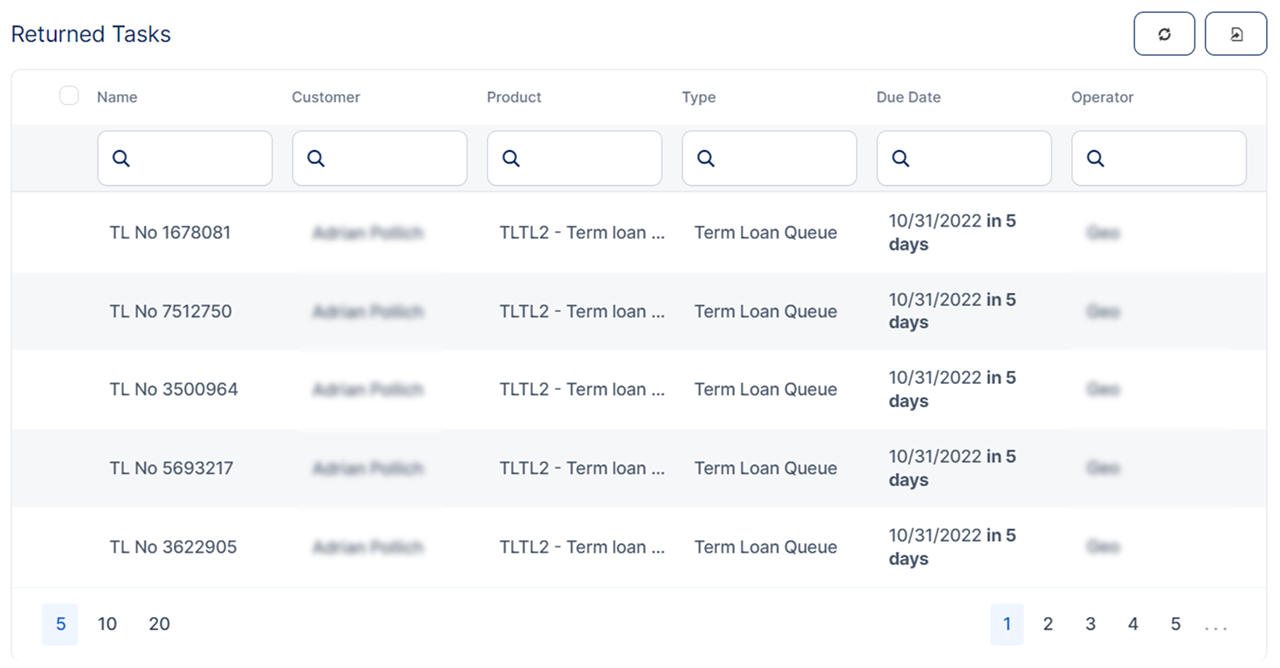This screenshot has width=1280, height=668.
Task: Click the magnifier icon in Customer filter
Action: coord(316,158)
